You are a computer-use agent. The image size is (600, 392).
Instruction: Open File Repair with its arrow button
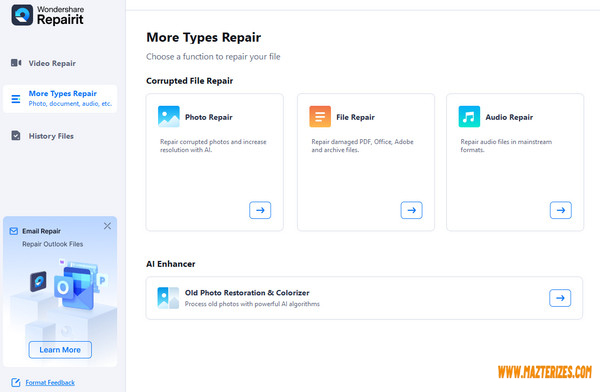tap(411, 210)
